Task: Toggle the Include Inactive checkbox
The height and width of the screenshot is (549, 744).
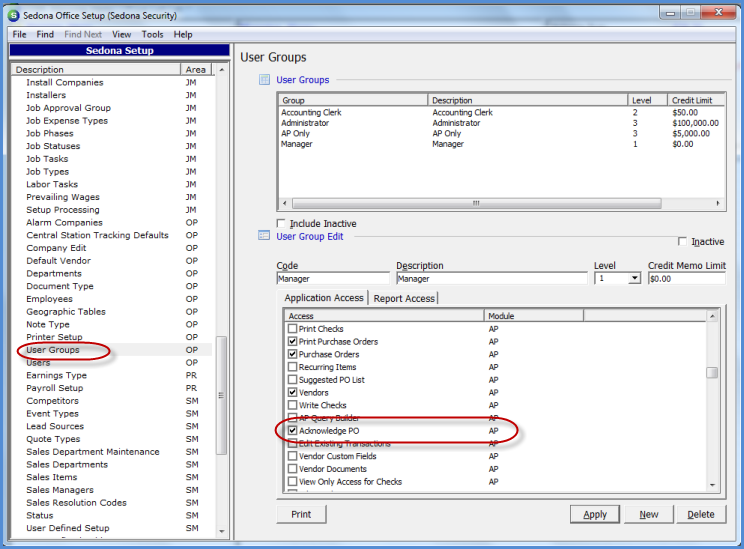Action: point(281,223)
